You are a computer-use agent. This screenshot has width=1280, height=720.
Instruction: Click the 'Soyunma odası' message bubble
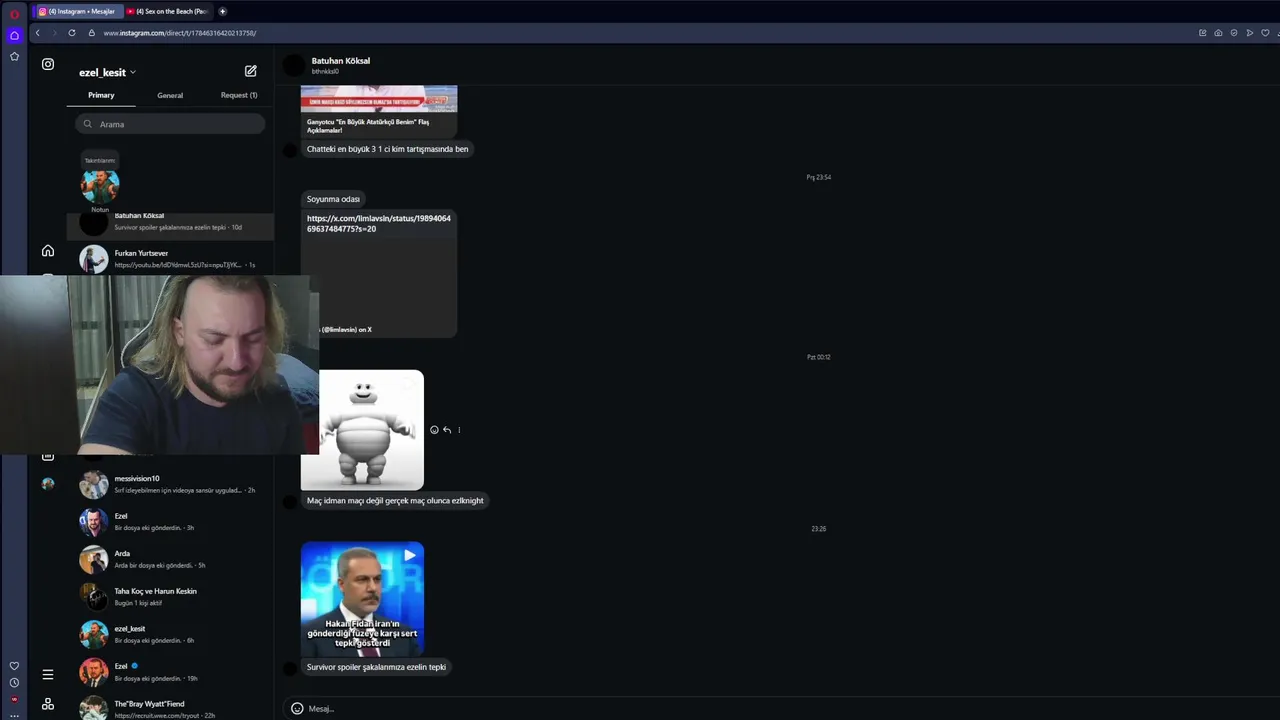[333, 199]
